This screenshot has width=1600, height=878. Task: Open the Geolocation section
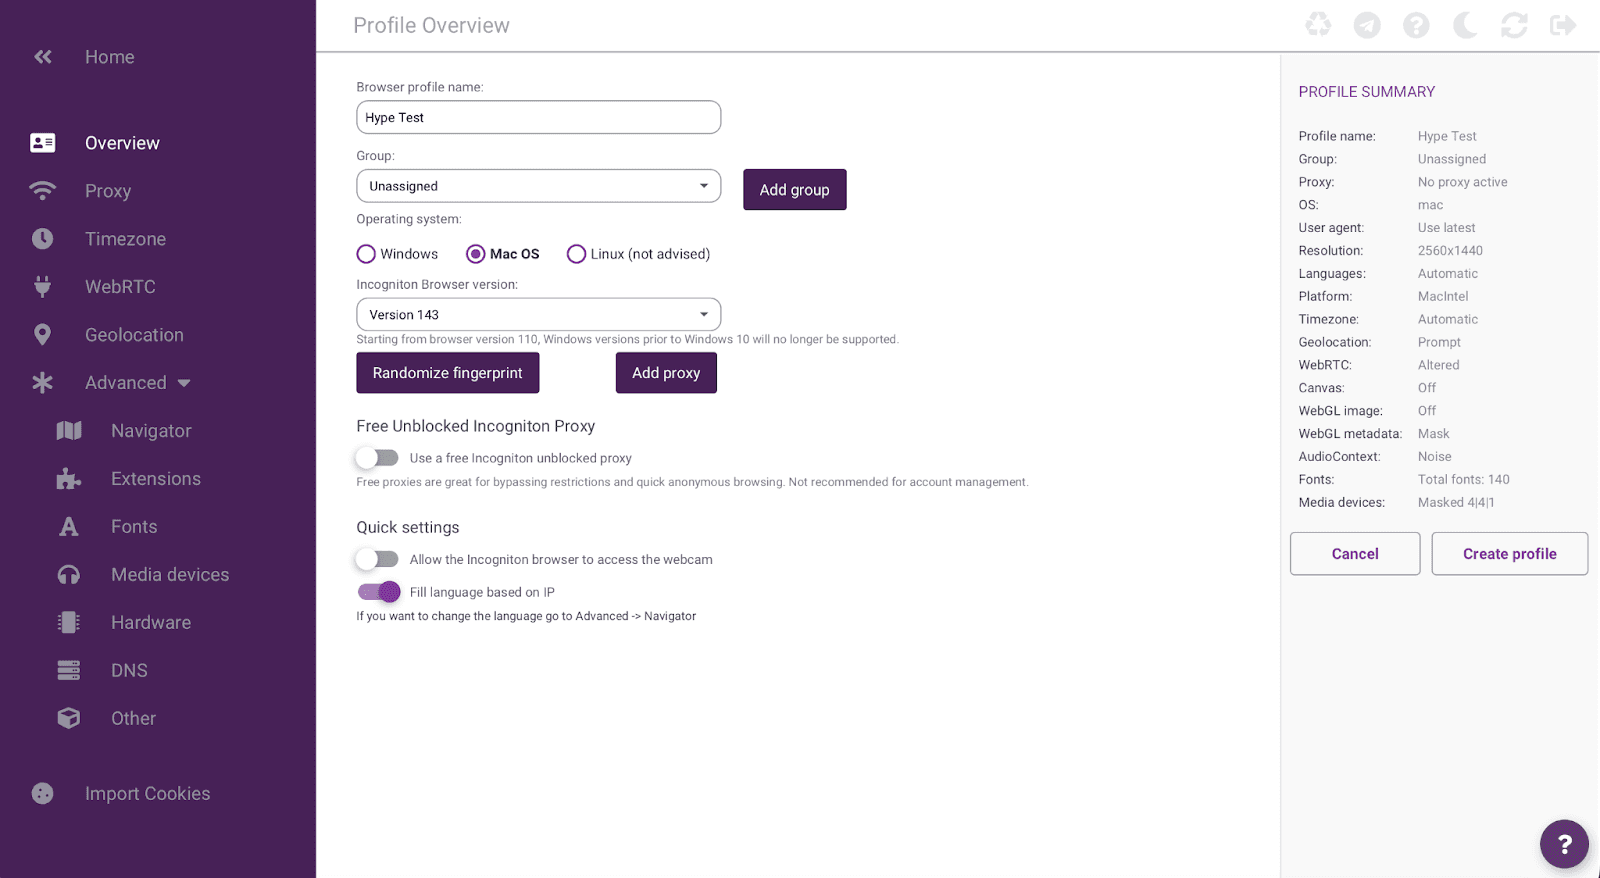click(x=134, y=335)
